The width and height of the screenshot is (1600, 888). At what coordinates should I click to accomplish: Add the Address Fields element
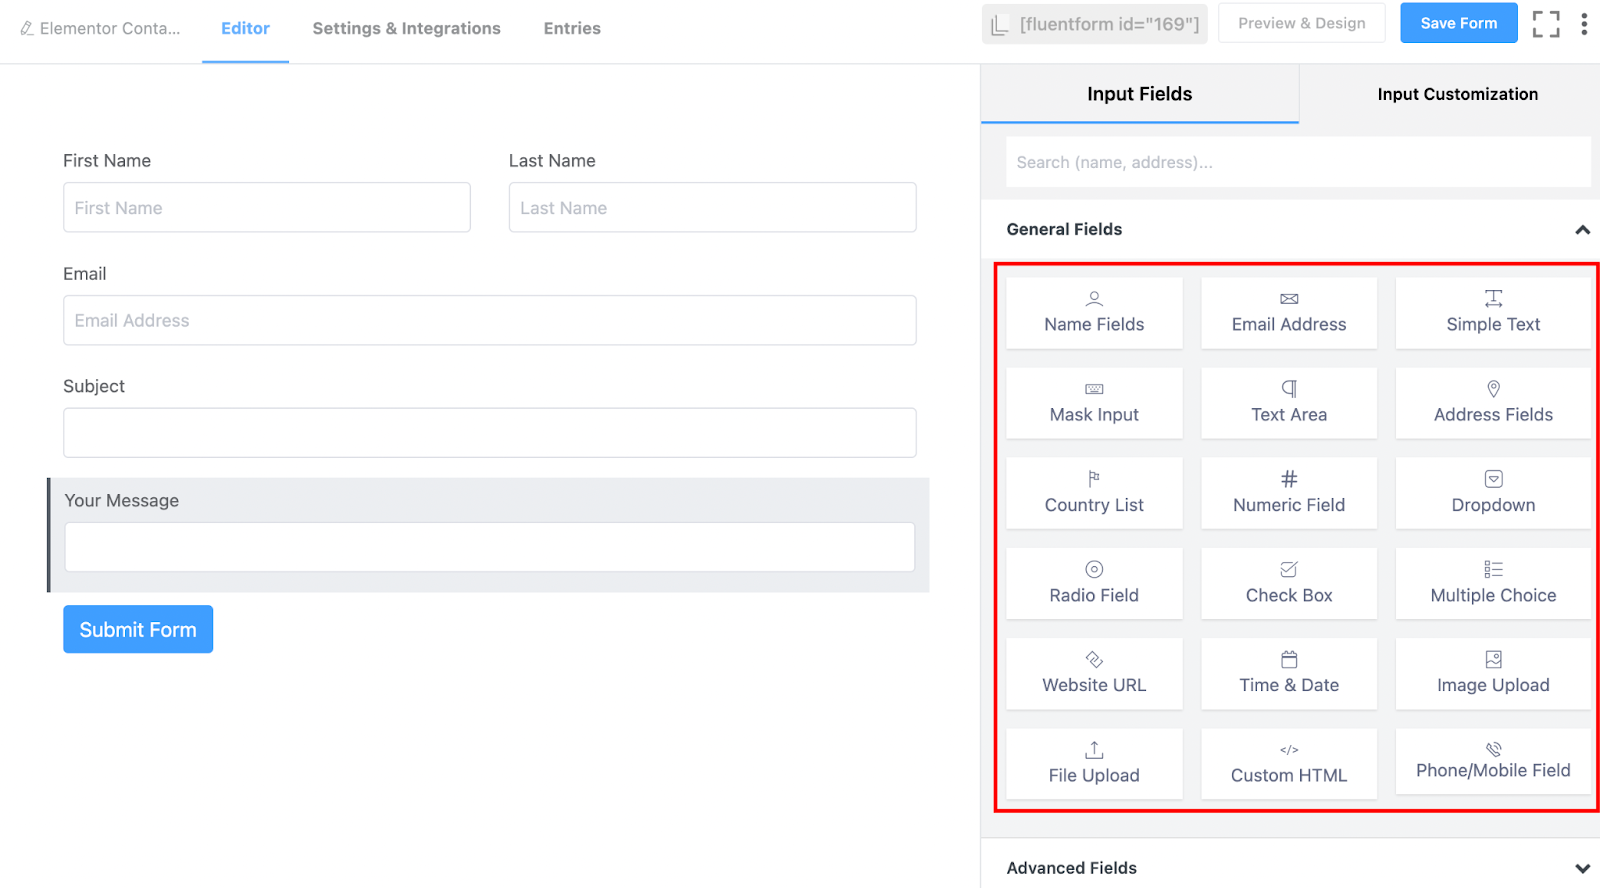click(x=1493, y=403)
